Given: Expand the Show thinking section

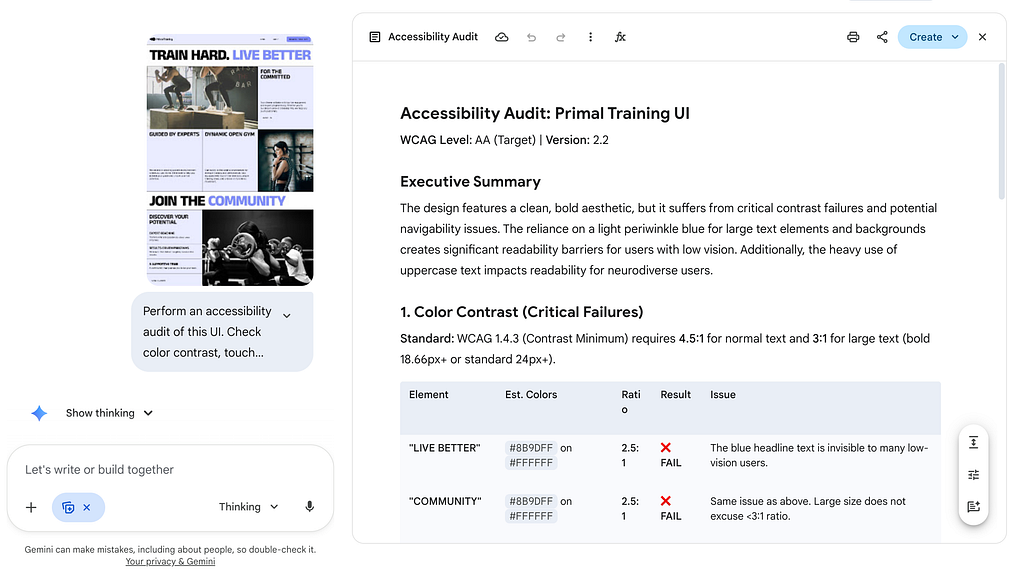Looking at the screenshot, I should click(x=109, y=413).
